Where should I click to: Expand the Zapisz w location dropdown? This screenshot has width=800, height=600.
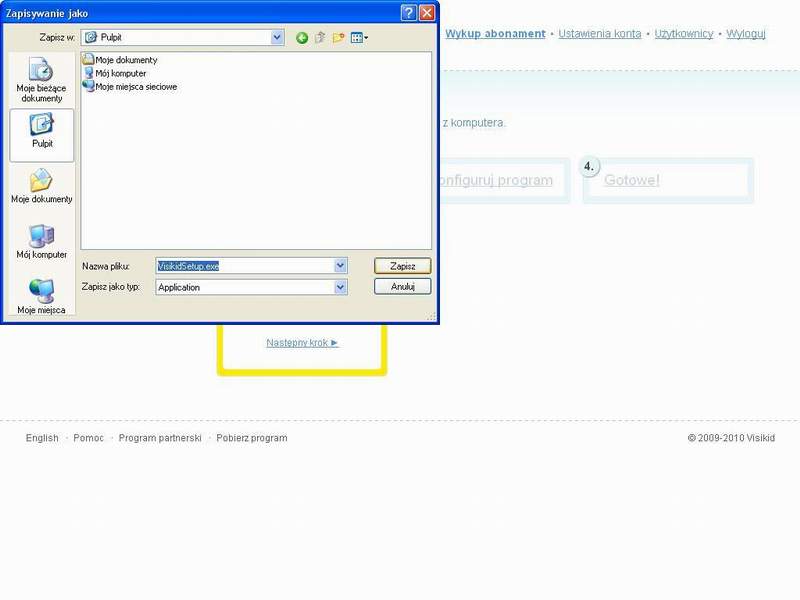click(x=277, y=37)
